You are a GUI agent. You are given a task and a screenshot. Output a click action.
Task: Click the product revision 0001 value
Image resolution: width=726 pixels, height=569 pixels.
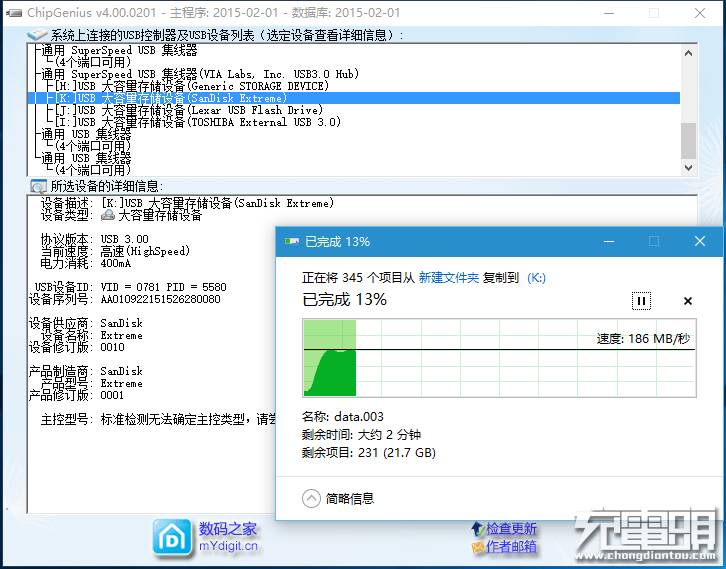[x=113, y=395]
